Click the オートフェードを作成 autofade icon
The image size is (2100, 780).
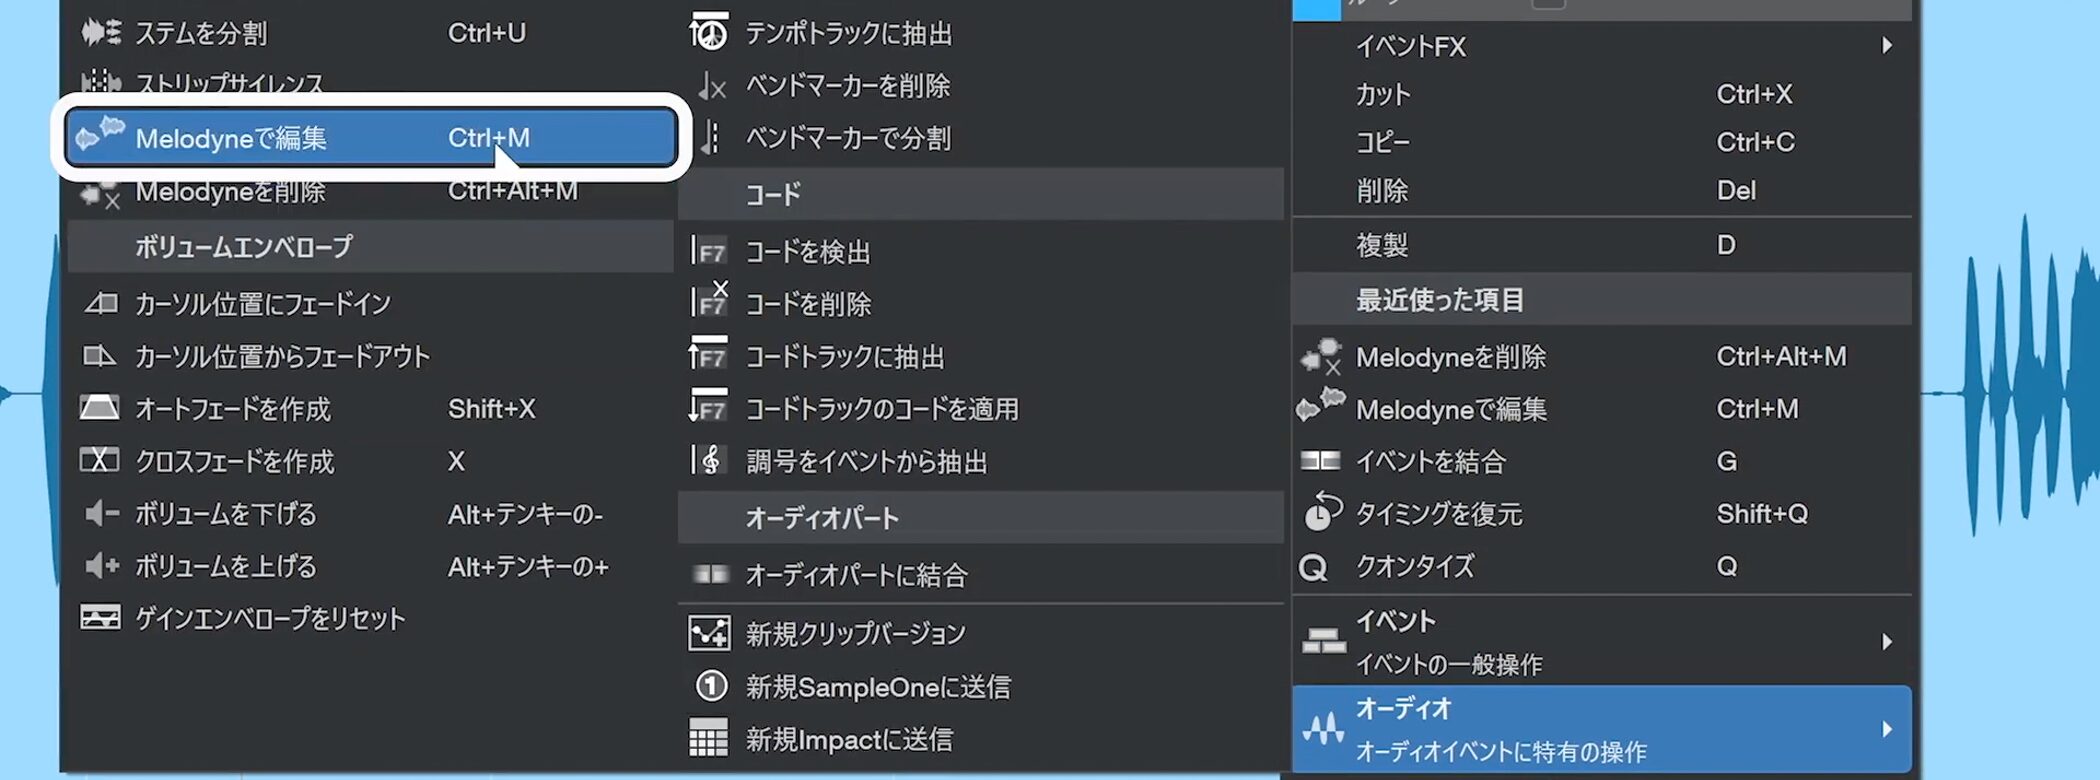pyautogui.click(x=100, y=408)
